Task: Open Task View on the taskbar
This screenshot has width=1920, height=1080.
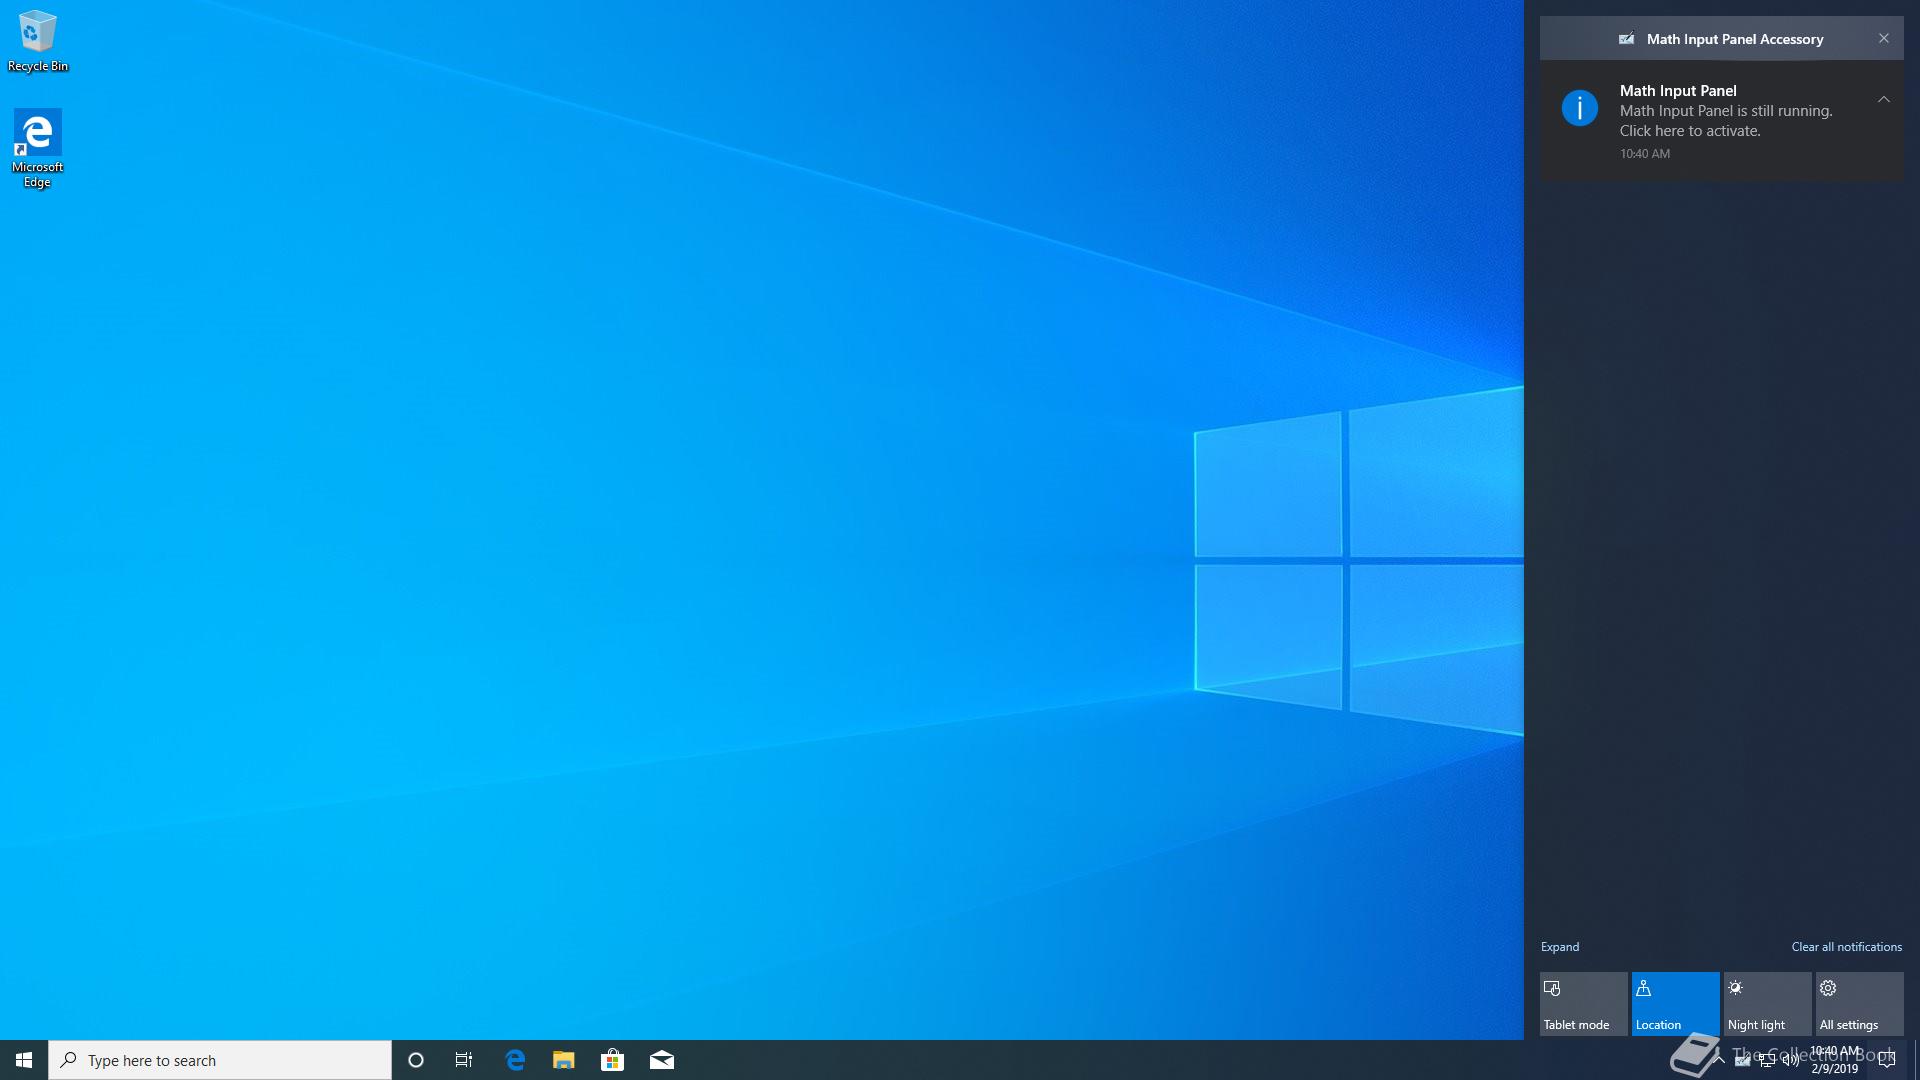Action: [464, 1060]
